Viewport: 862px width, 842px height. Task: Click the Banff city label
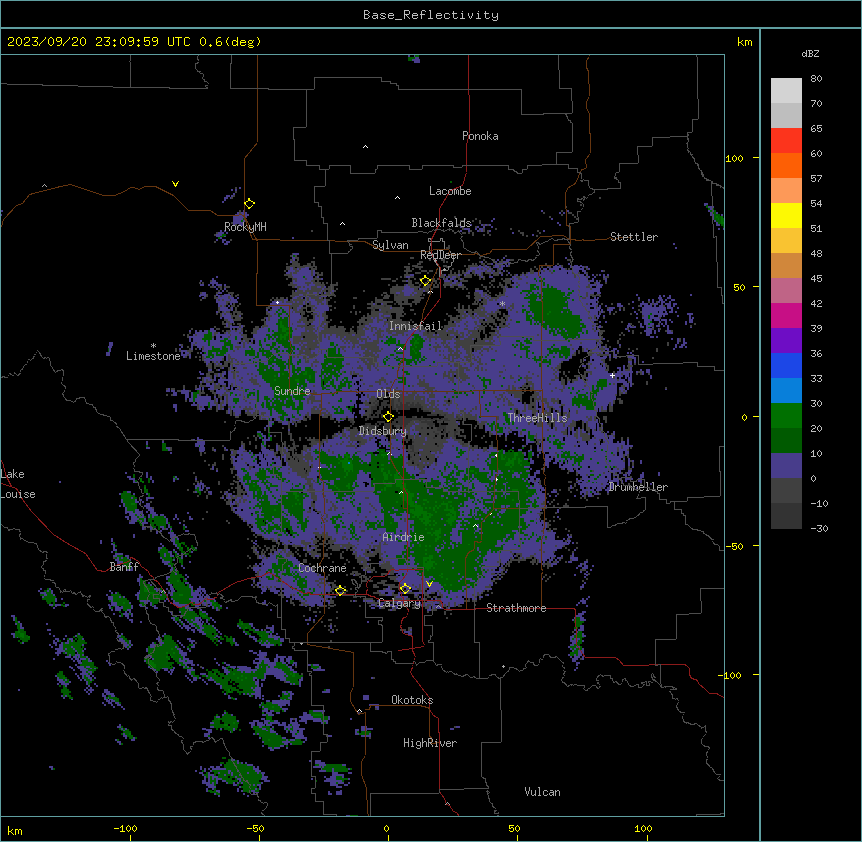coord(124,567)
